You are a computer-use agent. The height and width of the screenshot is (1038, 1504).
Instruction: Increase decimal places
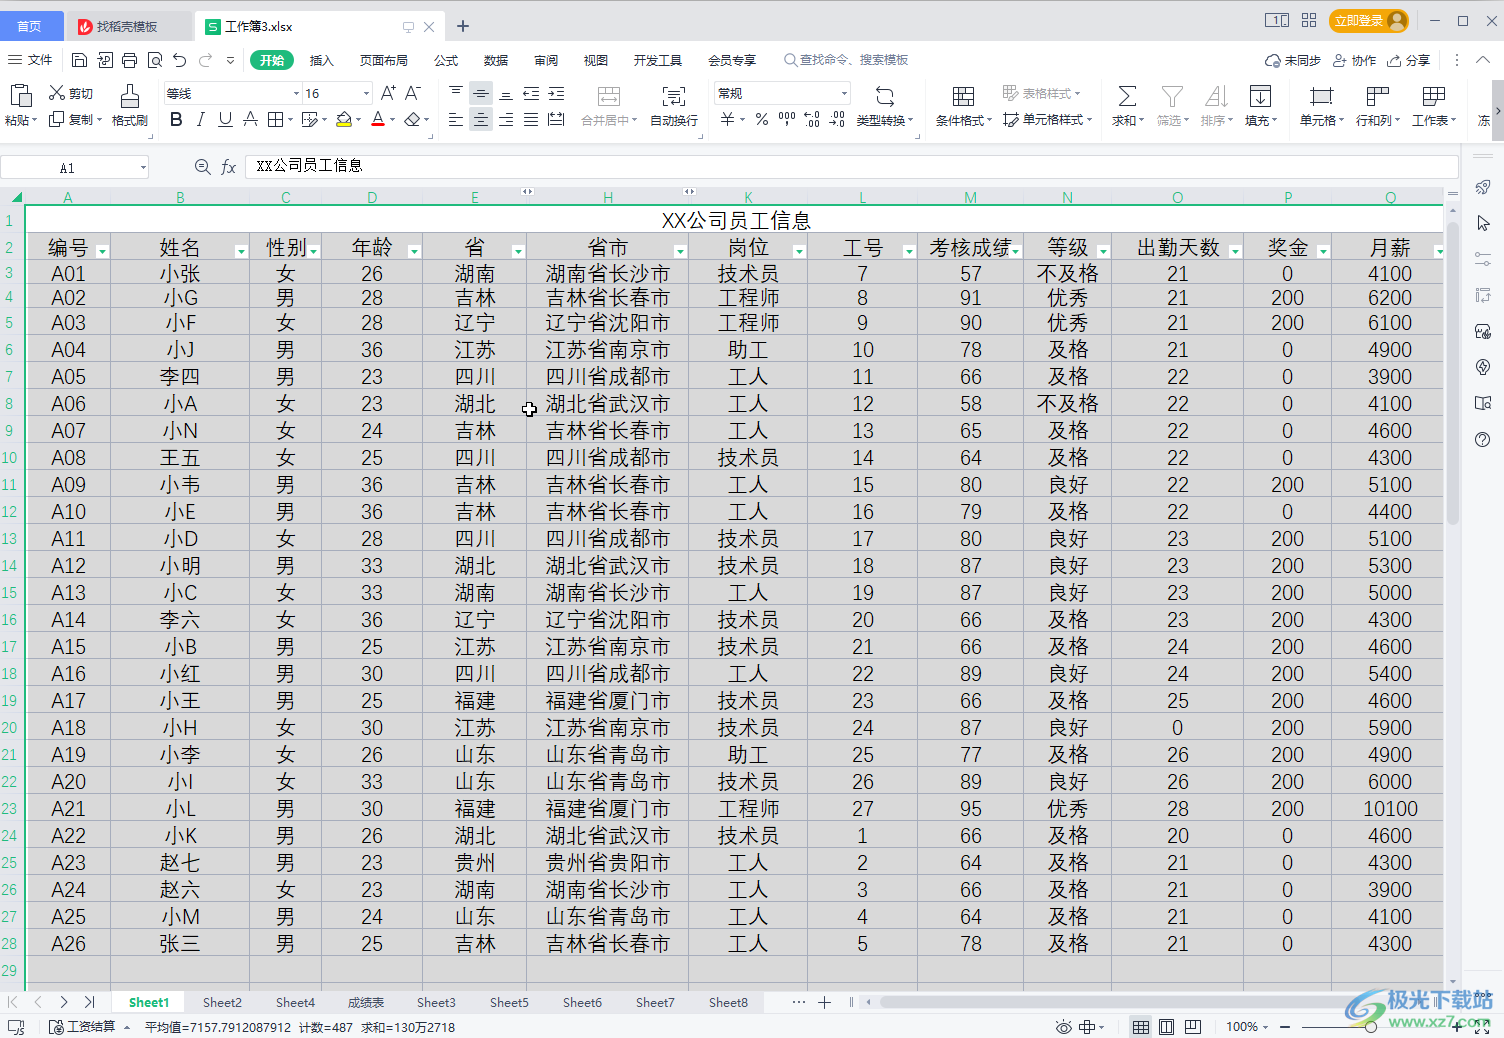812,120
